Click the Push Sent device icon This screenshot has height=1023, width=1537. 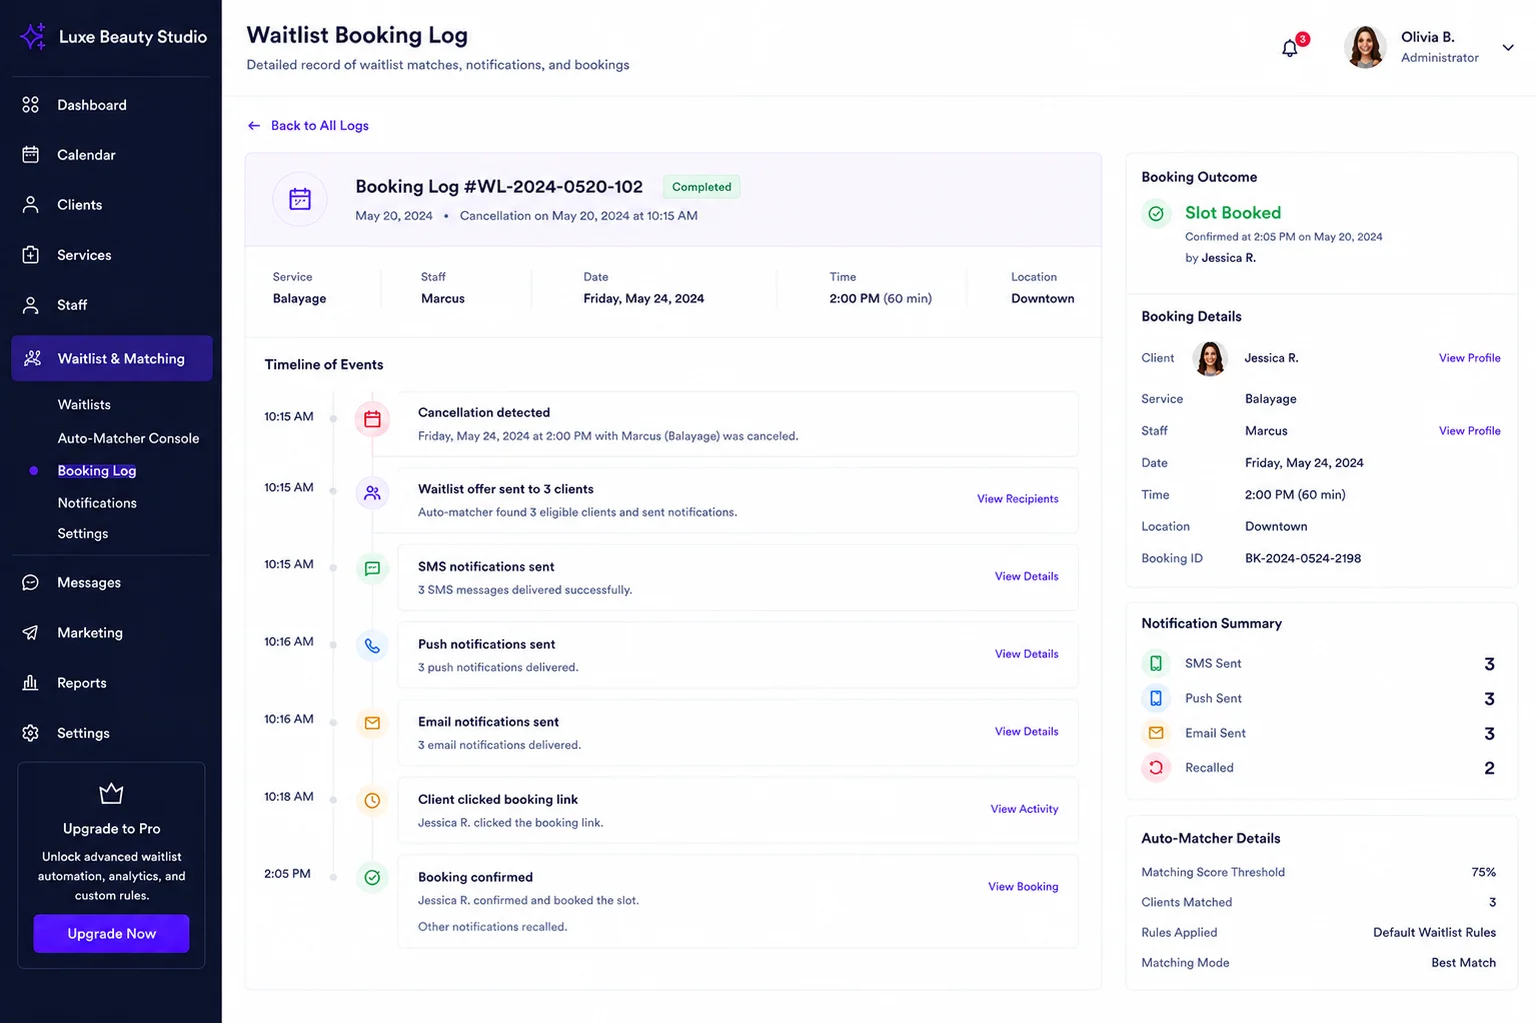1156,698
